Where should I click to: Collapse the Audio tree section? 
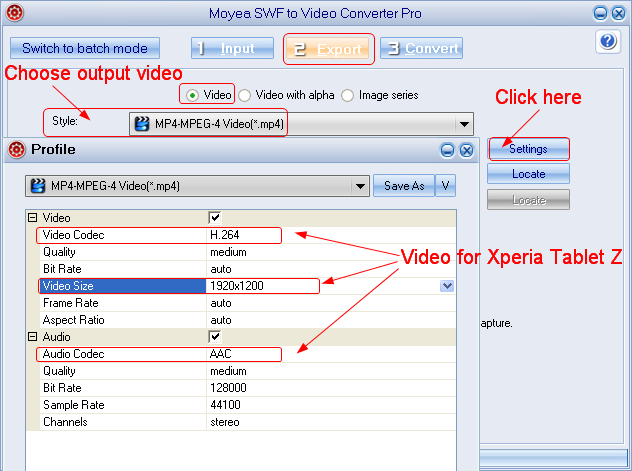coord(33,337)
